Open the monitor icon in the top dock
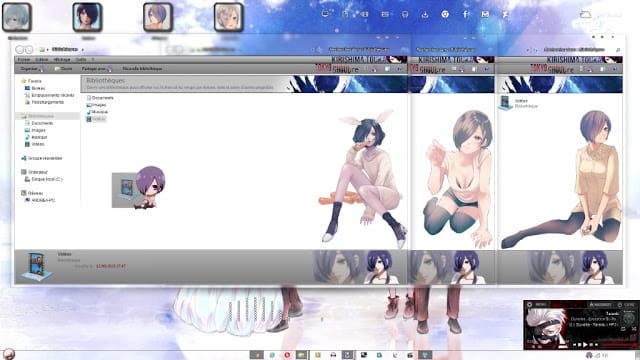This screenshot has height=360, width=640. (x=325, y=14)
